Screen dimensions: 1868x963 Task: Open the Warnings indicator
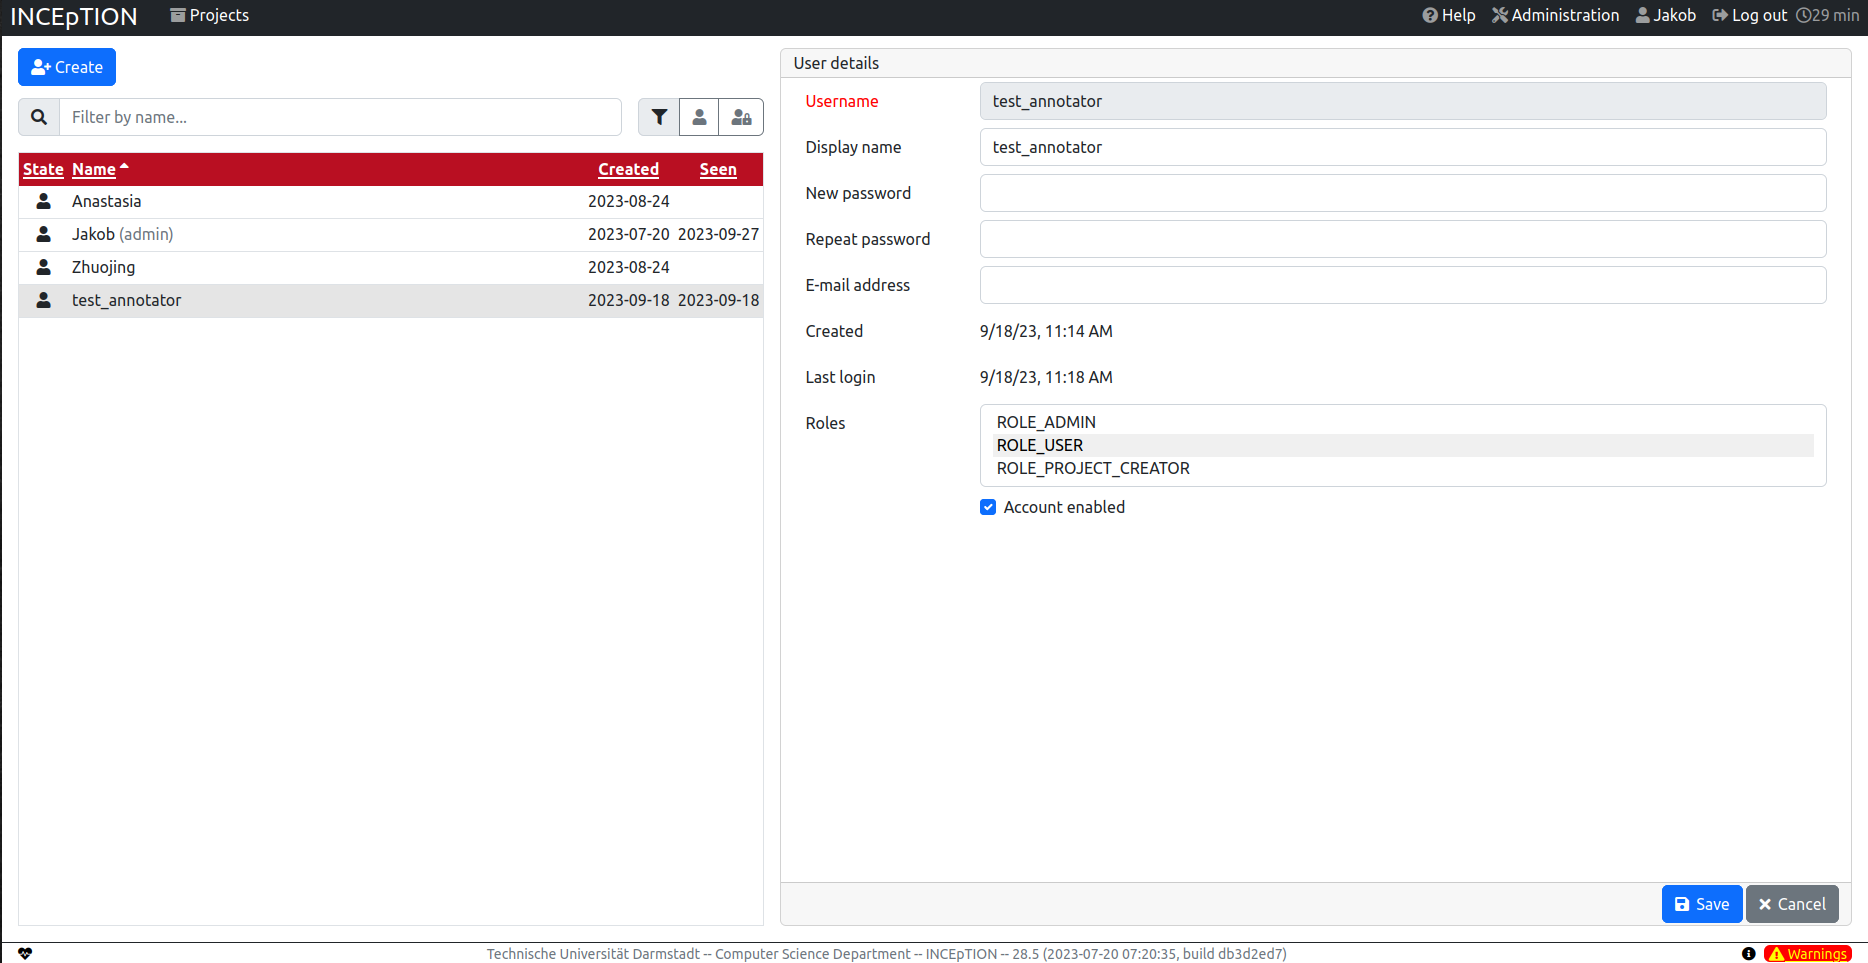(x=1808, y=954)
